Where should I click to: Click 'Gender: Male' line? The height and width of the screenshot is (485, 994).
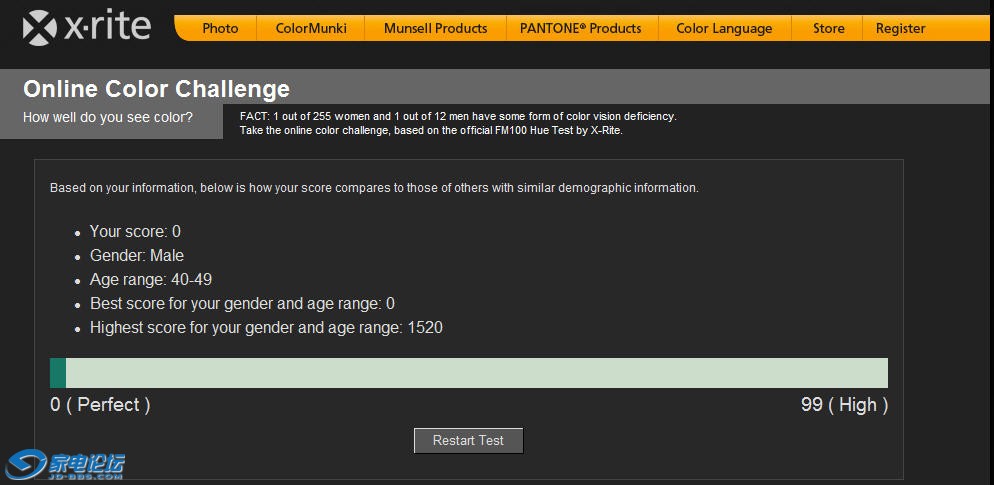(137, 255)
